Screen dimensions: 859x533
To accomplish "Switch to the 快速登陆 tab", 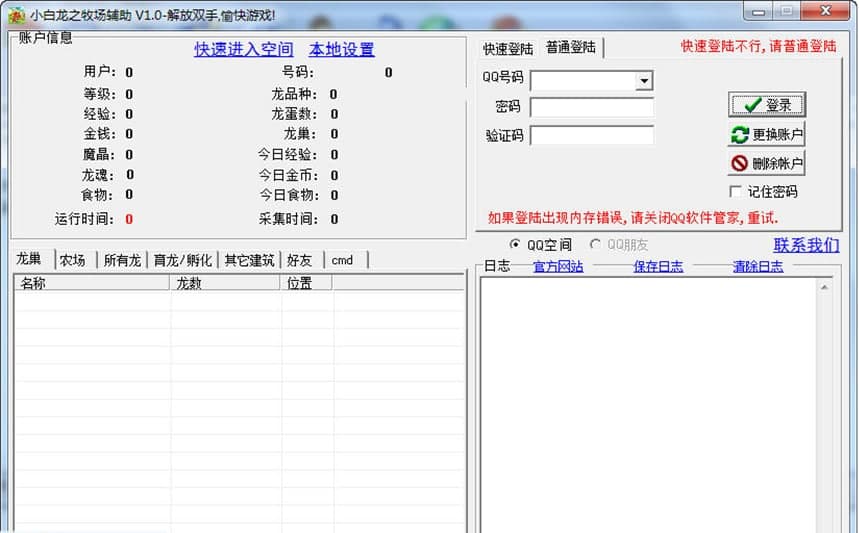I will [x=508, y=49].
